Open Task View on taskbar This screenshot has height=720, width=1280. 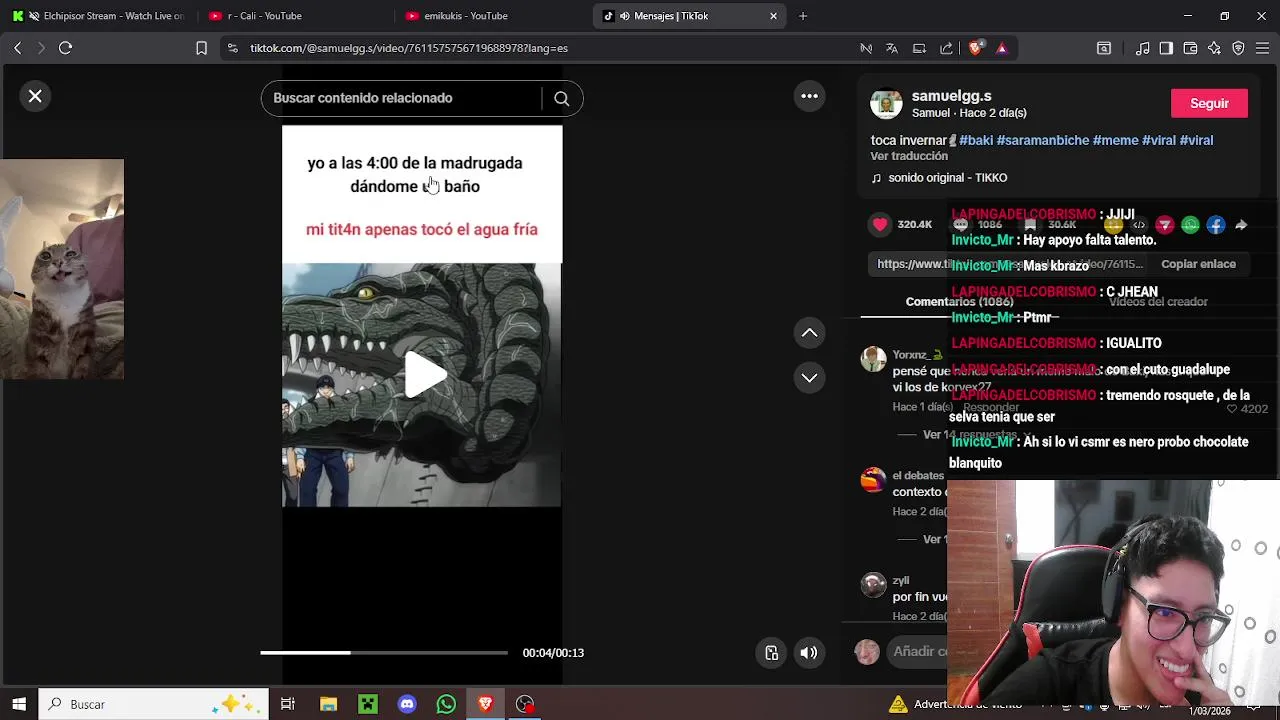[x=288, y=704]
